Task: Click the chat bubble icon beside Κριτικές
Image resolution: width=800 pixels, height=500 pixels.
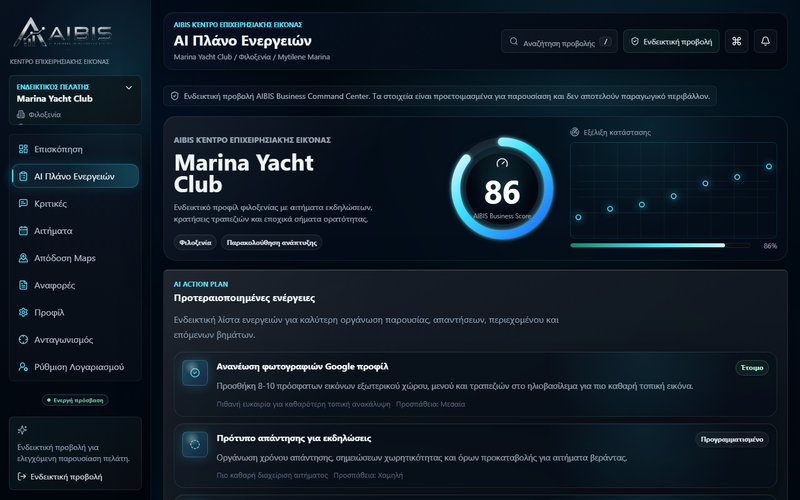Action: pyautogui.click(x=23, y=204)
